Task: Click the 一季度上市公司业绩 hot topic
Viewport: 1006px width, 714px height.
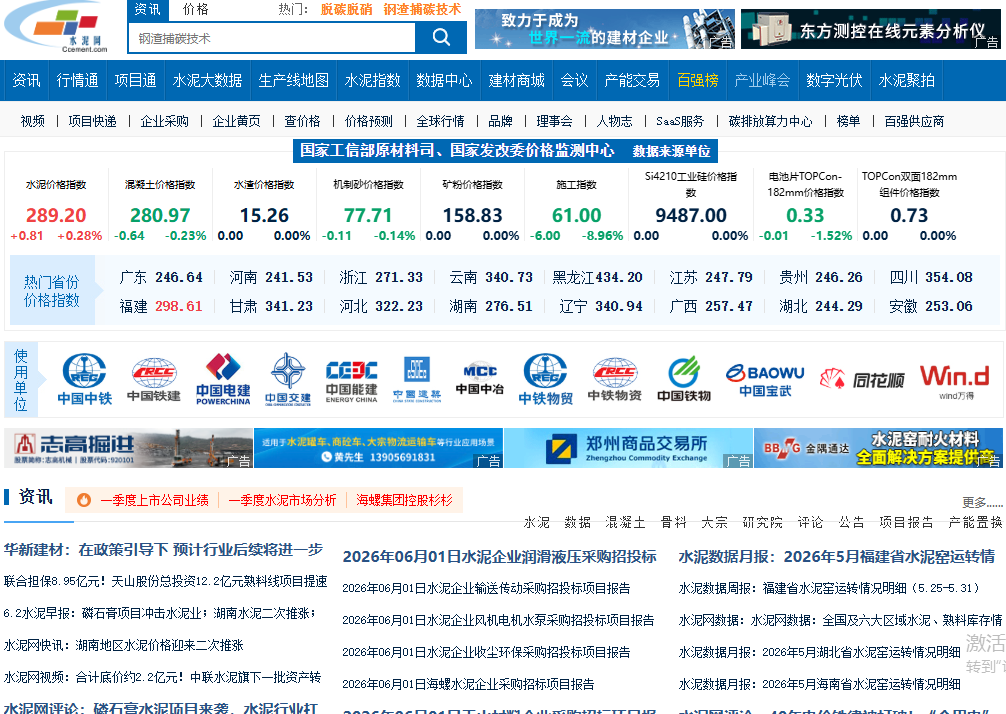Action: click(155, 500)
